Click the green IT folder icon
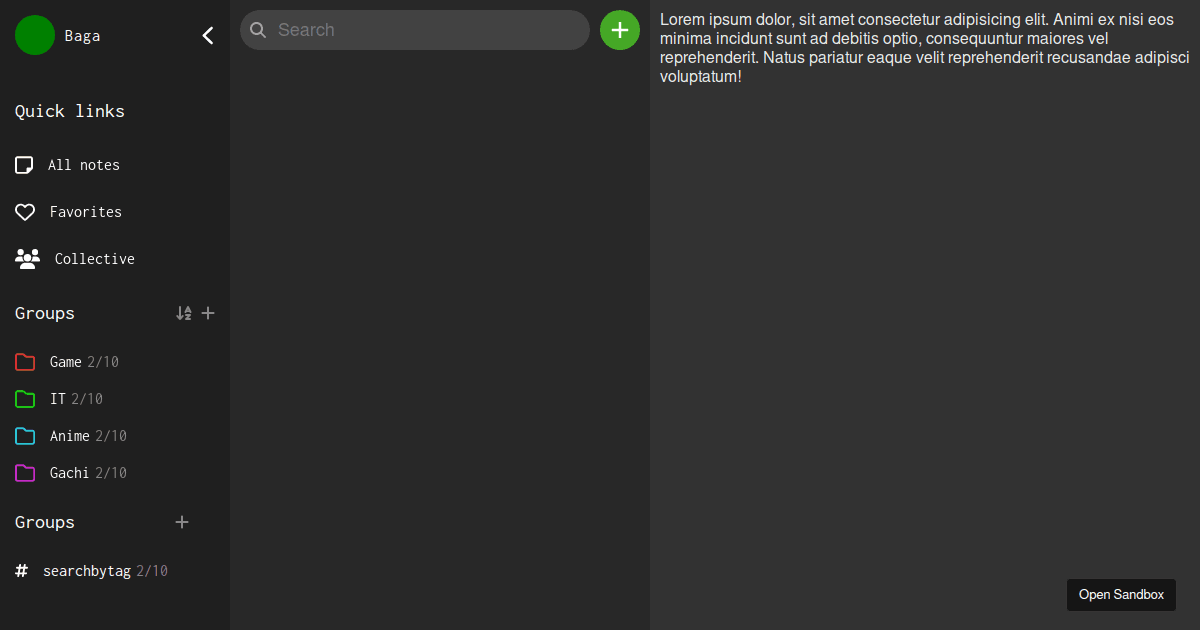 pyautogui.click(x=25, y=399)
